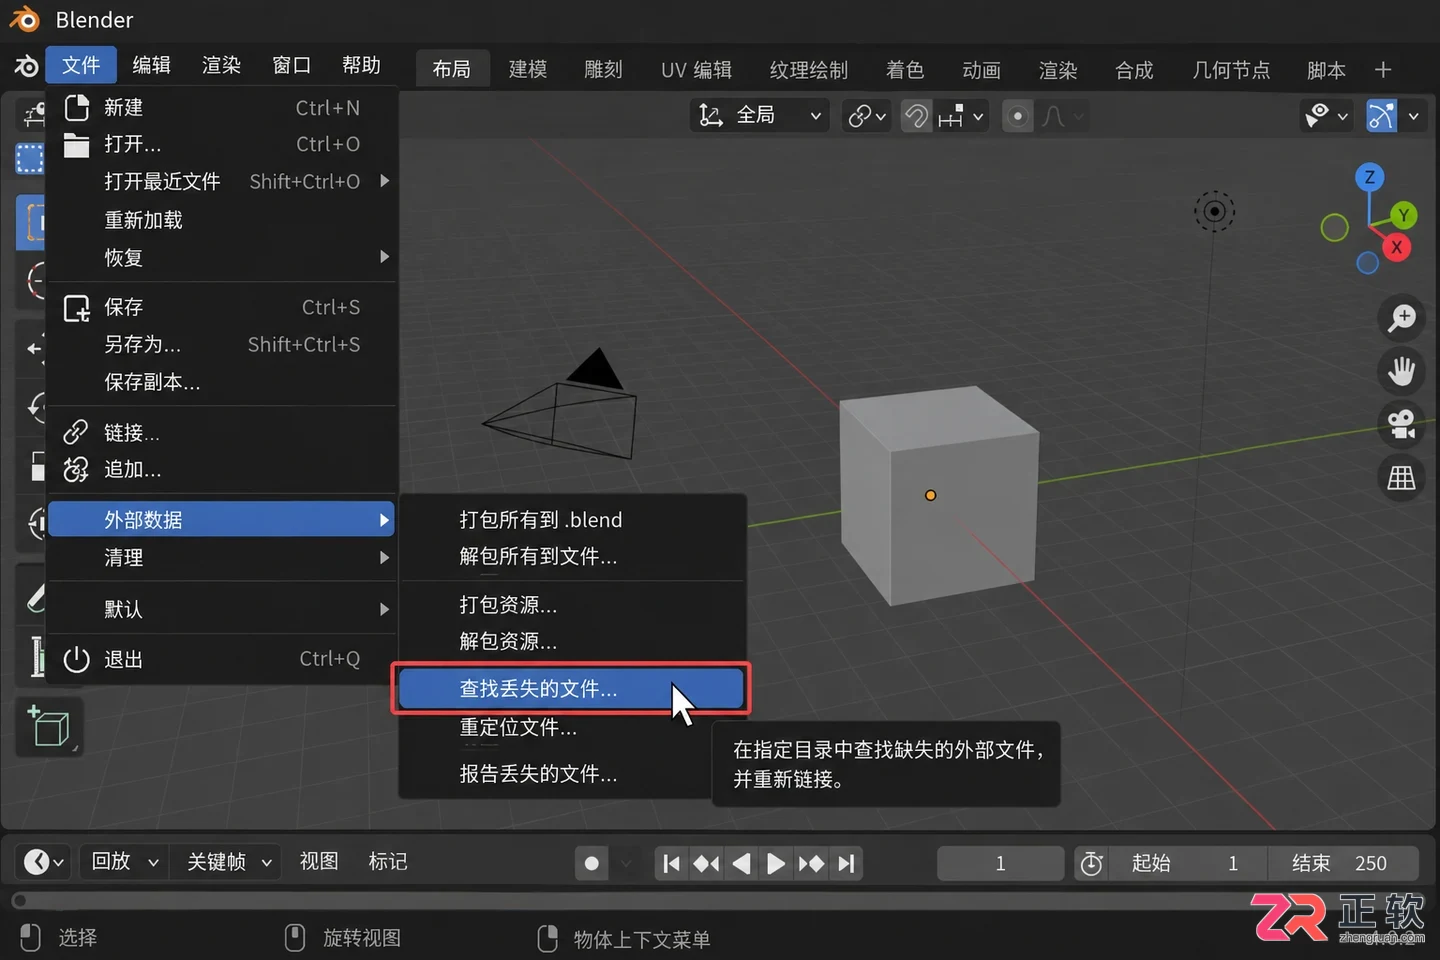
Task: Switch to the 纹理绘制 workspace tab
Action: [809, 69]
